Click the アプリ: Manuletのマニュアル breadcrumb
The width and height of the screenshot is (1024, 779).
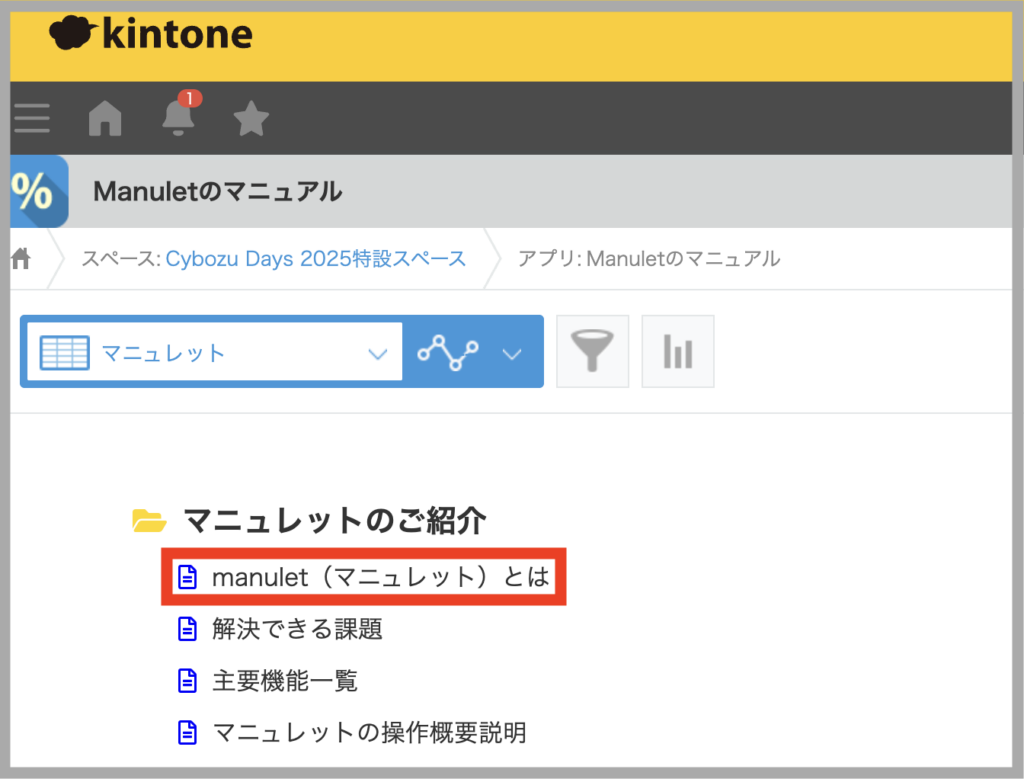(648, 259)
